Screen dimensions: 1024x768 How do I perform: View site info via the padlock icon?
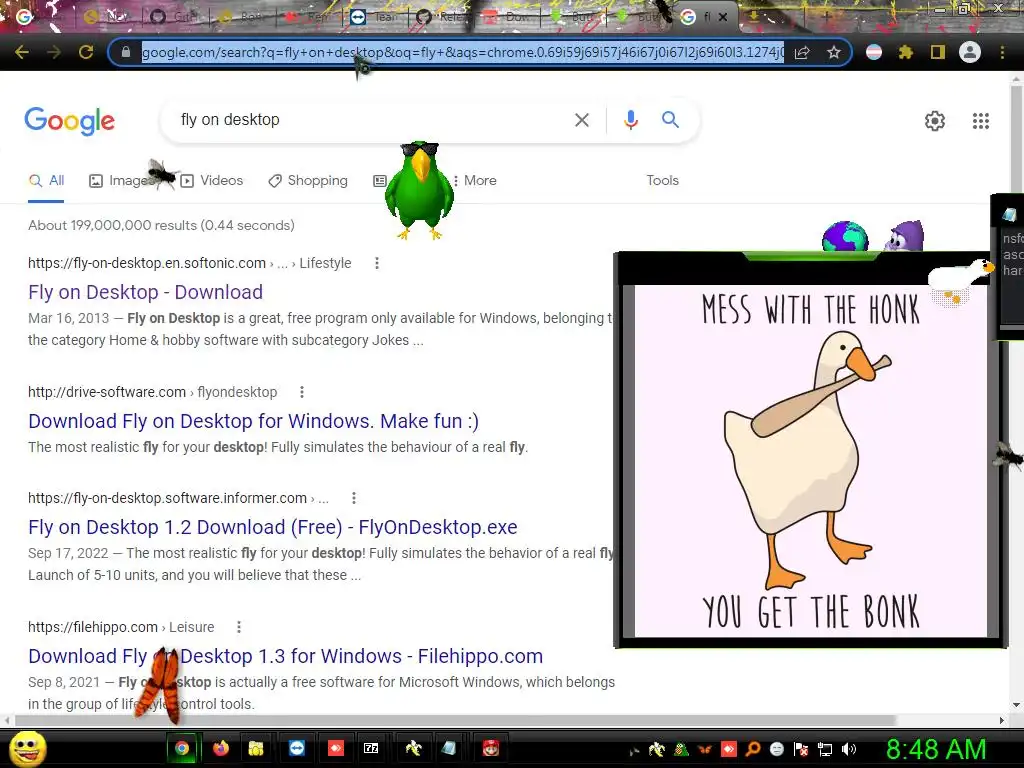click(126, 52)
